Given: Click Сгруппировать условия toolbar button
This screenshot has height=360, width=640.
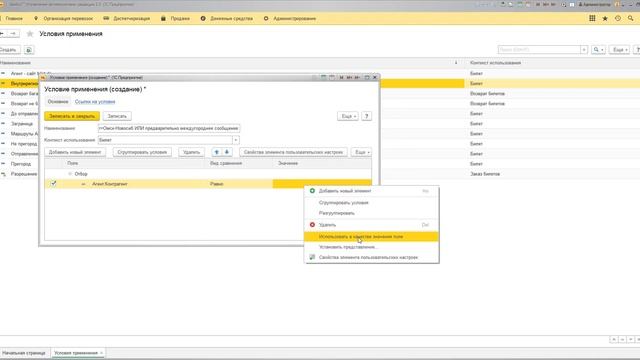Looking at the screenshot, I should tap(142, 152).
